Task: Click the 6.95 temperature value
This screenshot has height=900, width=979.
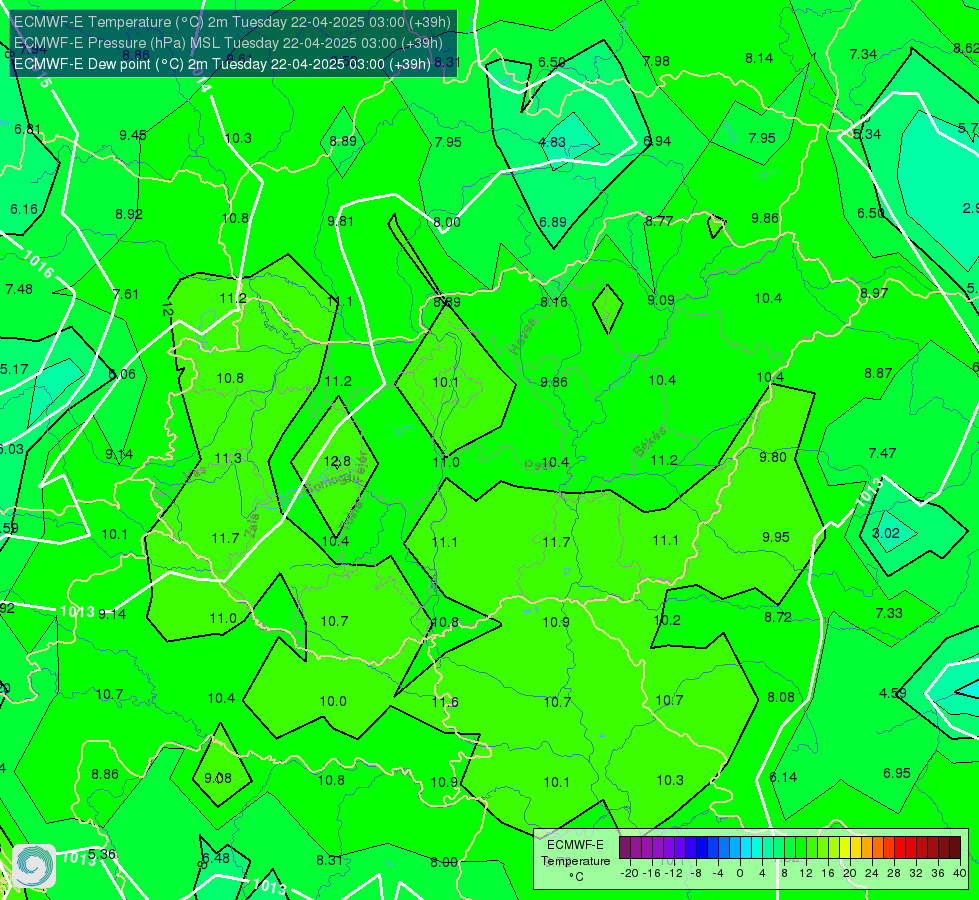Action: pyautogui.click(x=897, y=773)
